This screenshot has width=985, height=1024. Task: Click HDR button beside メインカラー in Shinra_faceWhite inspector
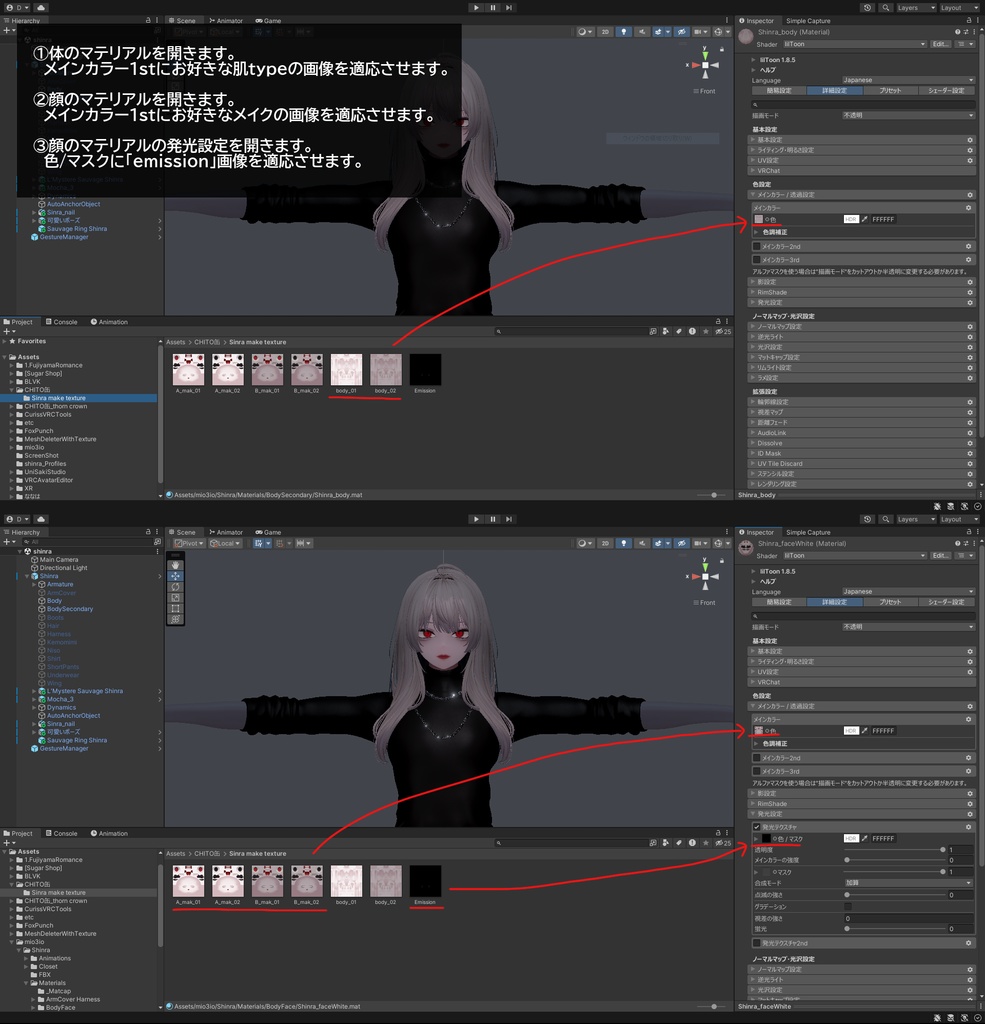point(850,731)
